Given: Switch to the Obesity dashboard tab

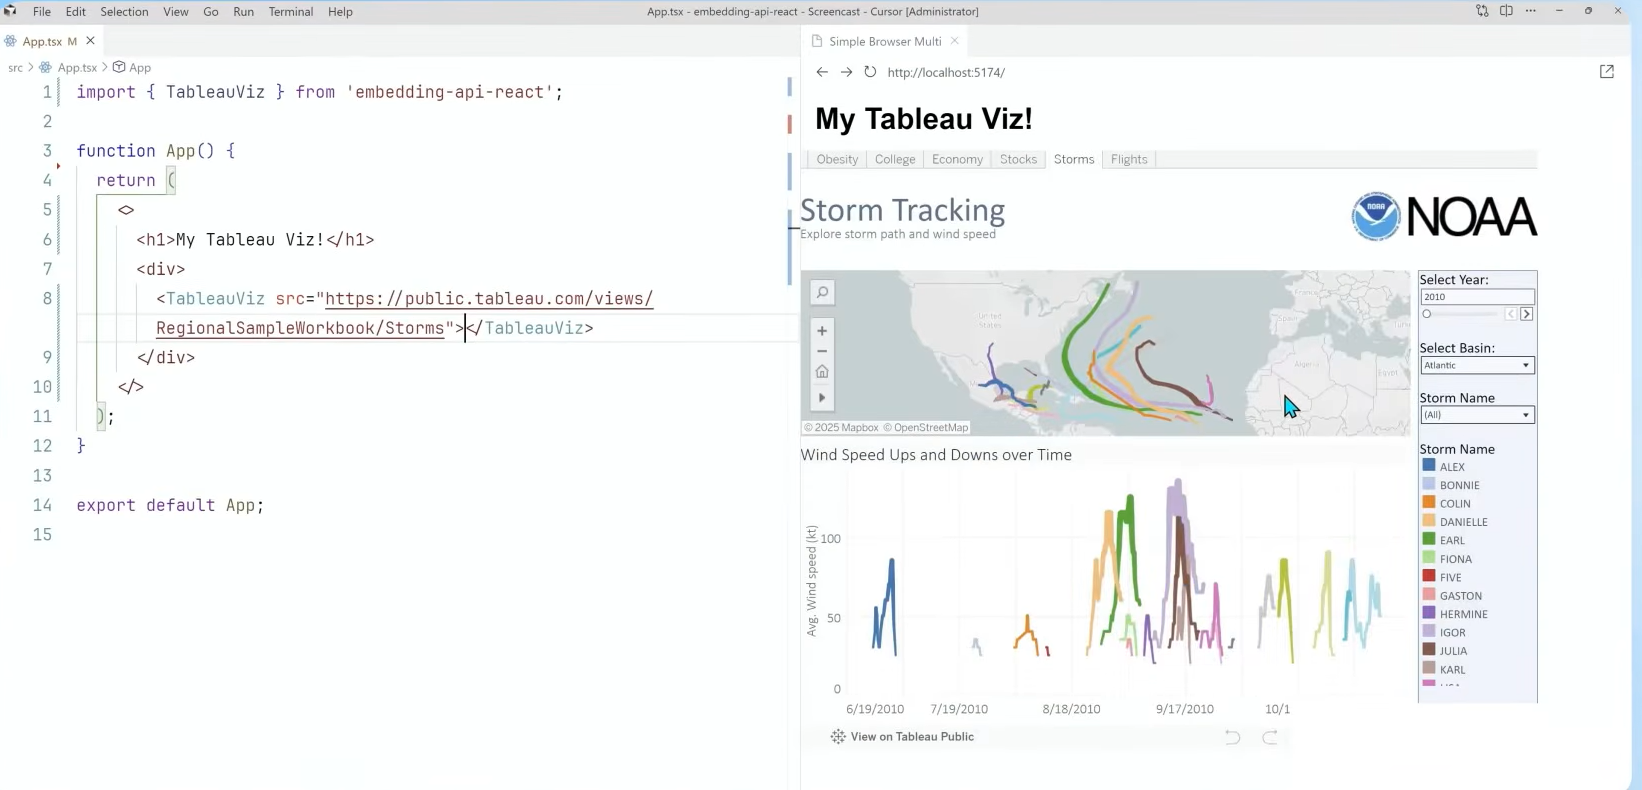Looking at the screenshot, I should [837, 159].
